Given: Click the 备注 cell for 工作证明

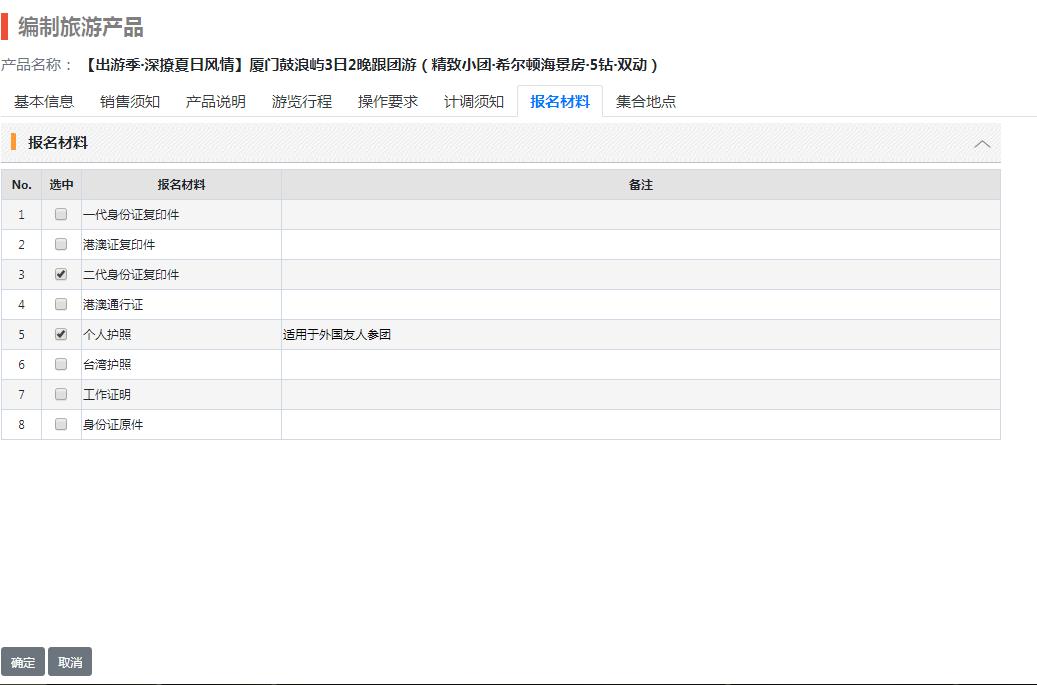Looking at the screenshot, I should [640, 395].
